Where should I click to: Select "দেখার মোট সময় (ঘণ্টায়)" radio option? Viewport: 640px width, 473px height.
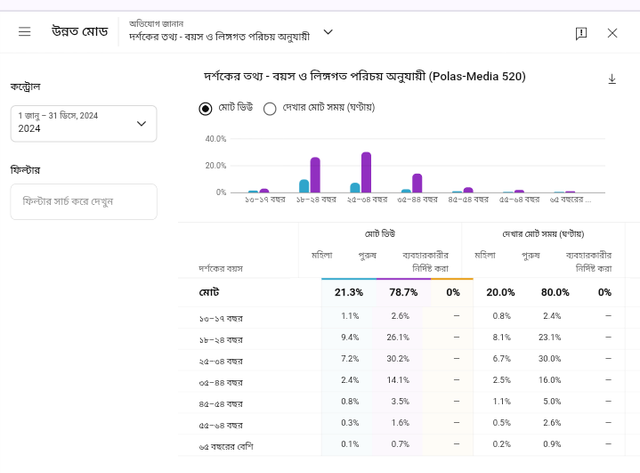point(270,108)
